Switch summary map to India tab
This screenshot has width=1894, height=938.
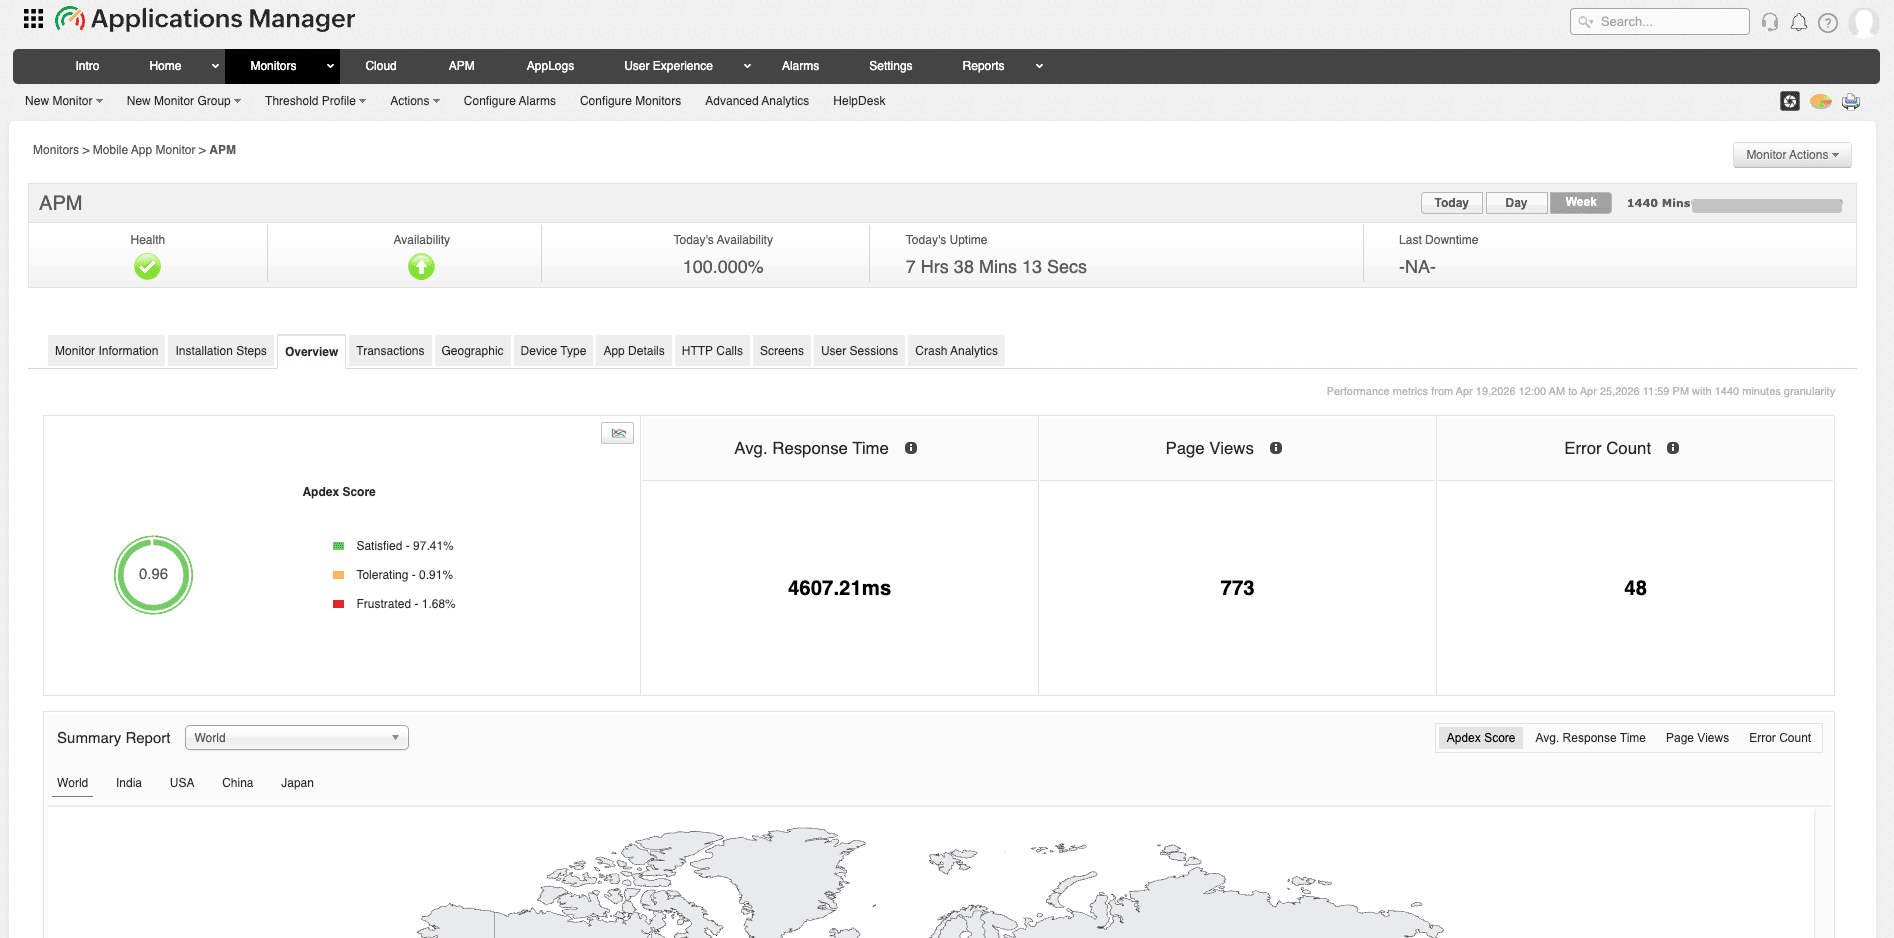coord(129,783)
